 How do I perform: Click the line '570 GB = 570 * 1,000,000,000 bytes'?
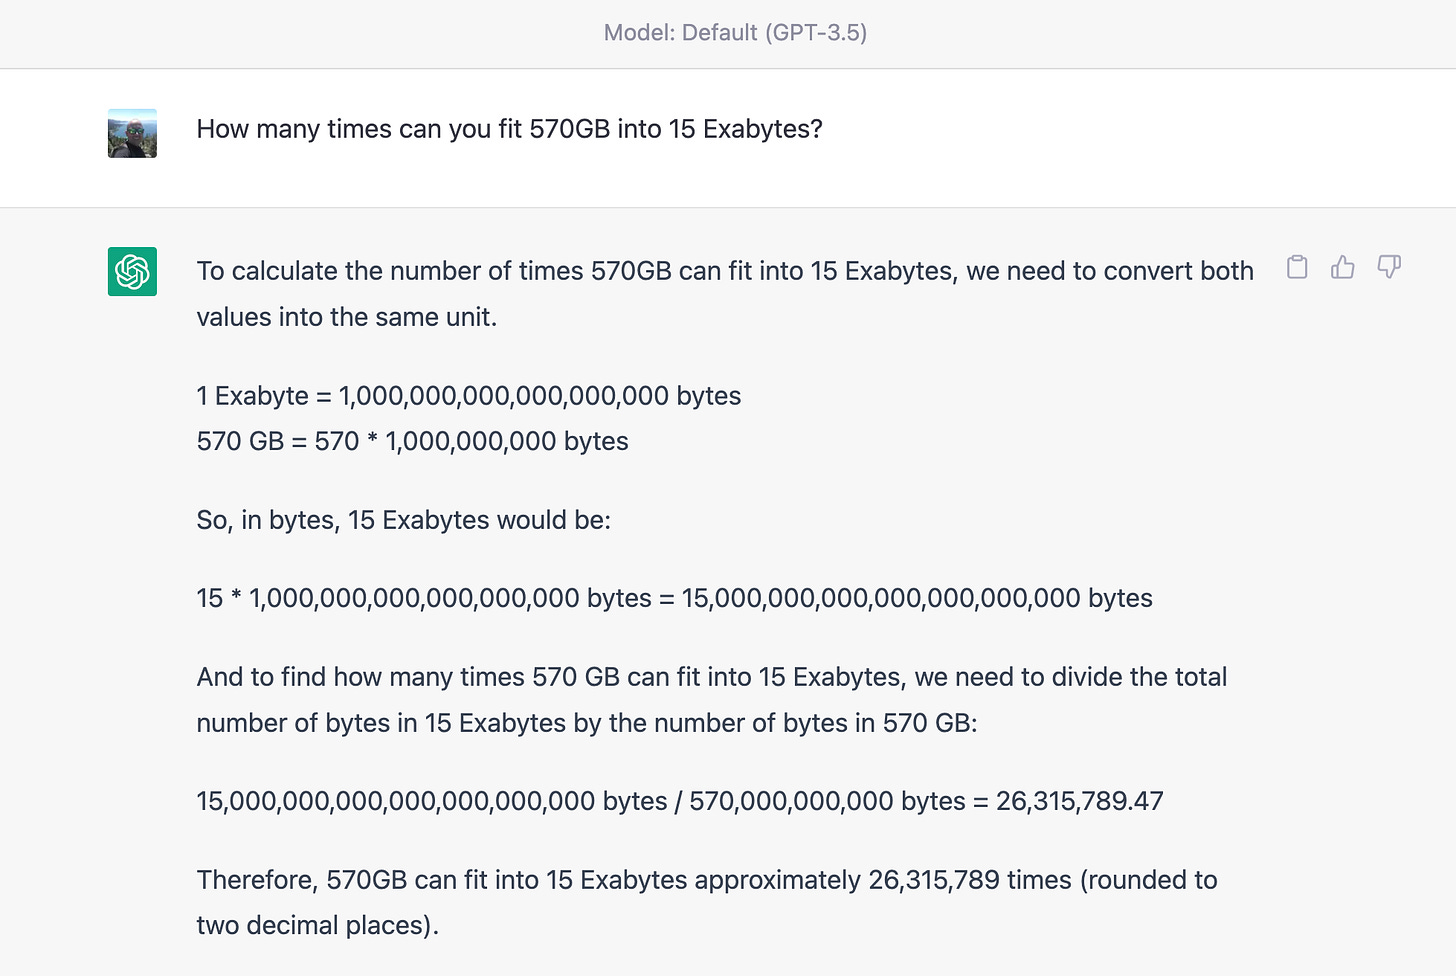(x=412, y=441)
